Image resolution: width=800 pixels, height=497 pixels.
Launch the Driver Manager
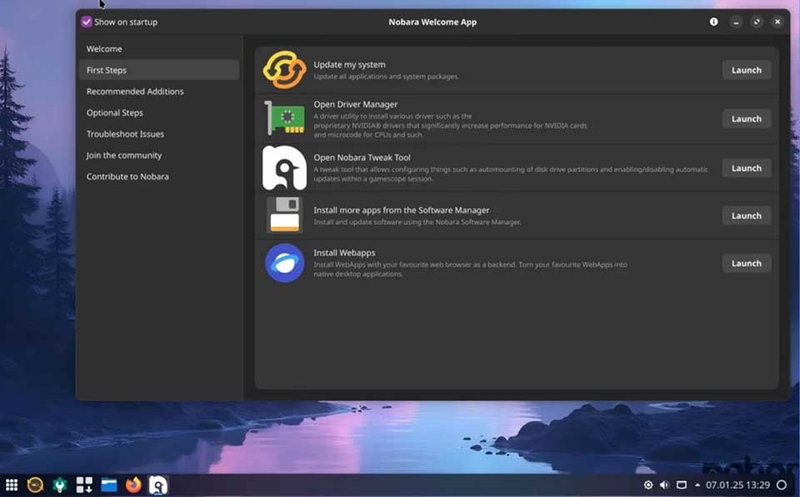[746, 119]
